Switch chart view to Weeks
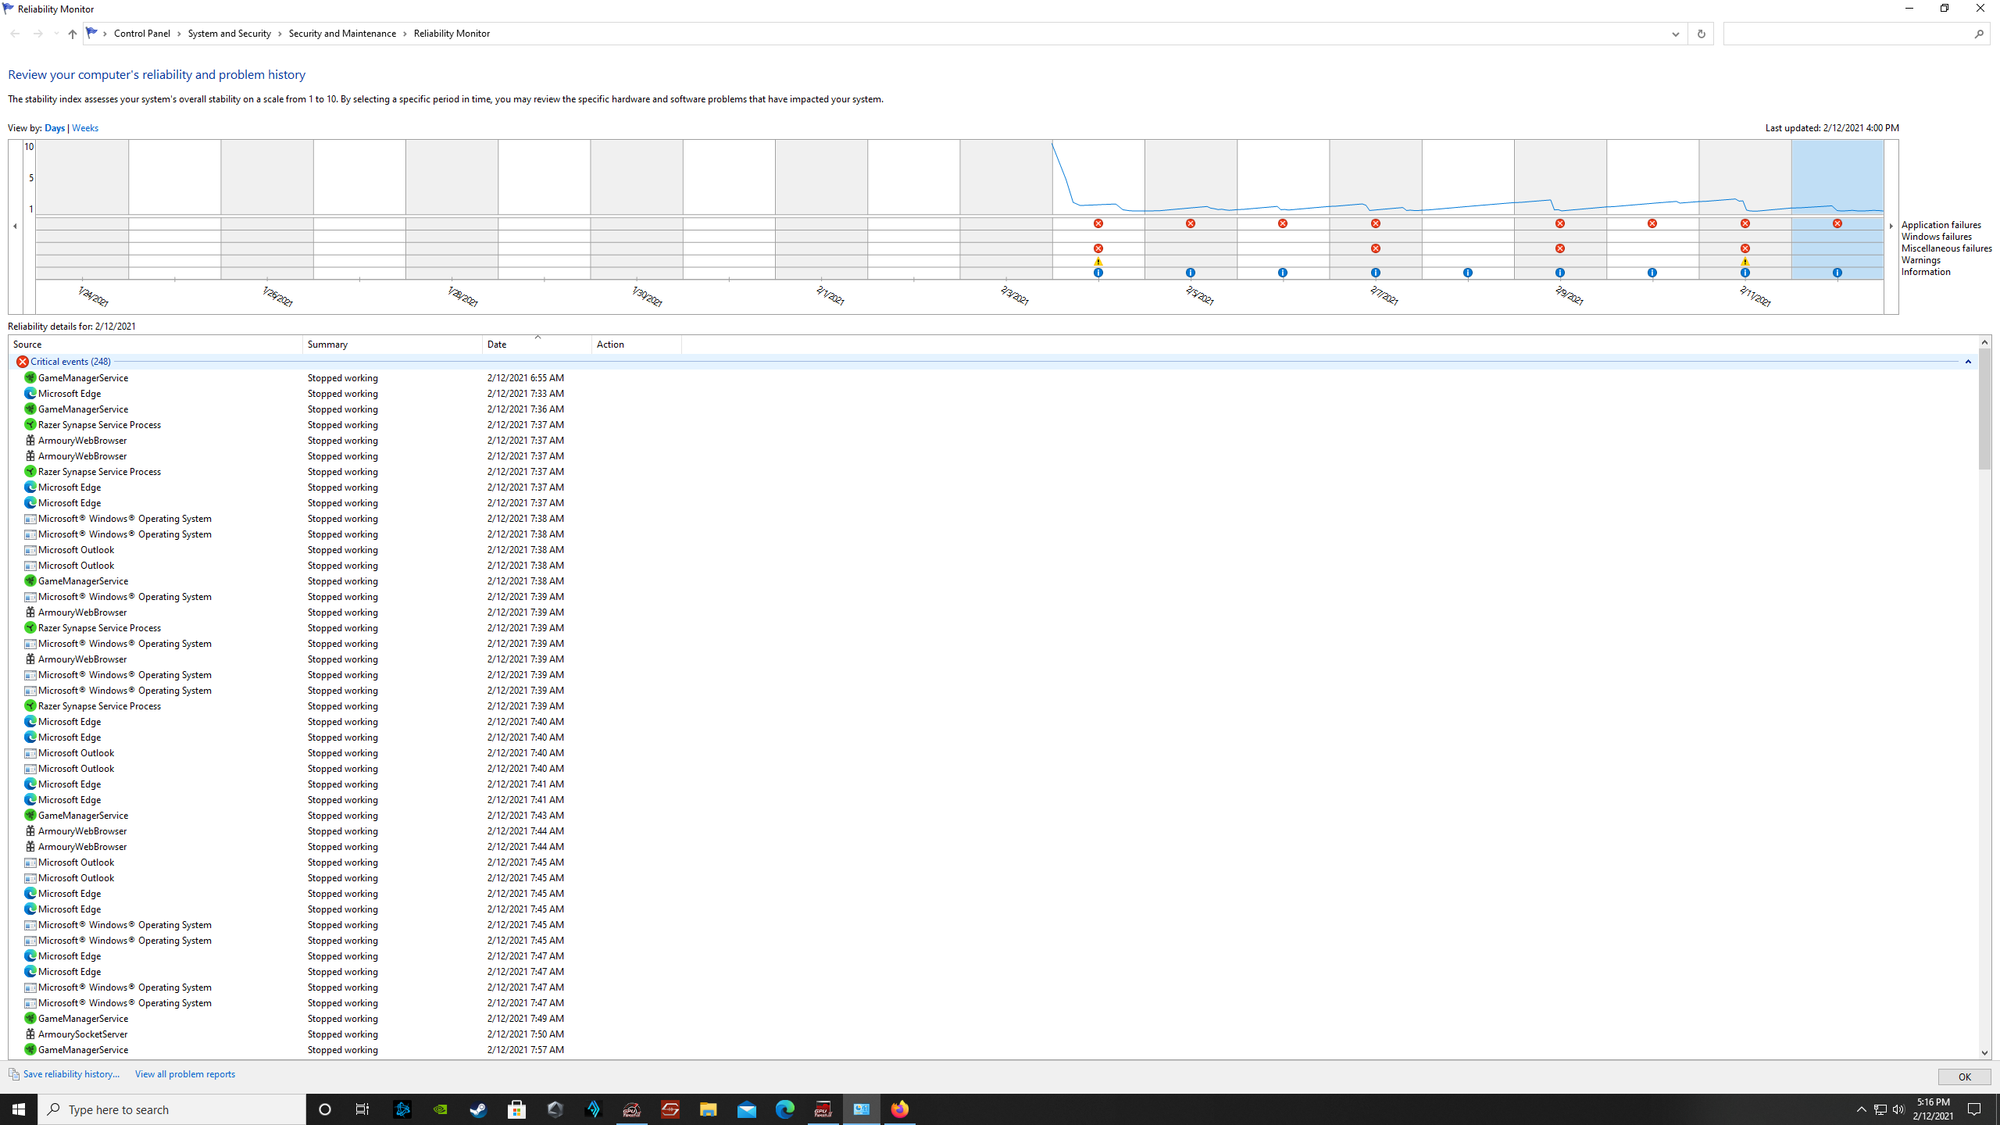 (x=85, y=128)
